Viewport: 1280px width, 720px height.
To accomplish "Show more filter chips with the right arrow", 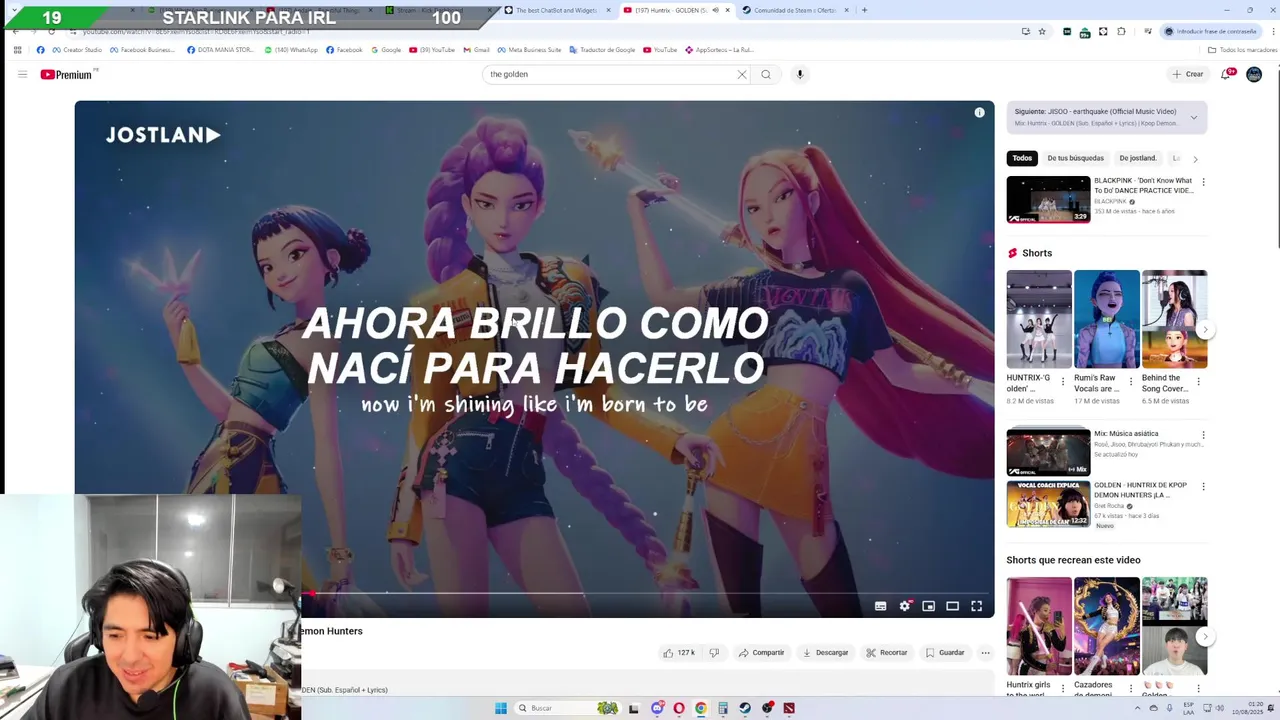I will tap(1195, 158).
